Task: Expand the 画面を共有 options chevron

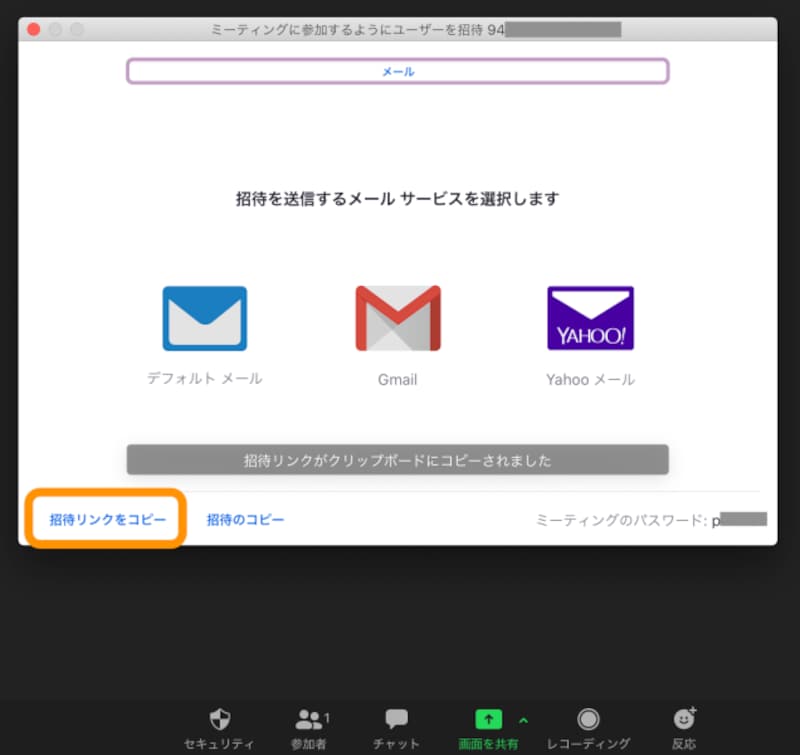Action: [x=523, y=718]
